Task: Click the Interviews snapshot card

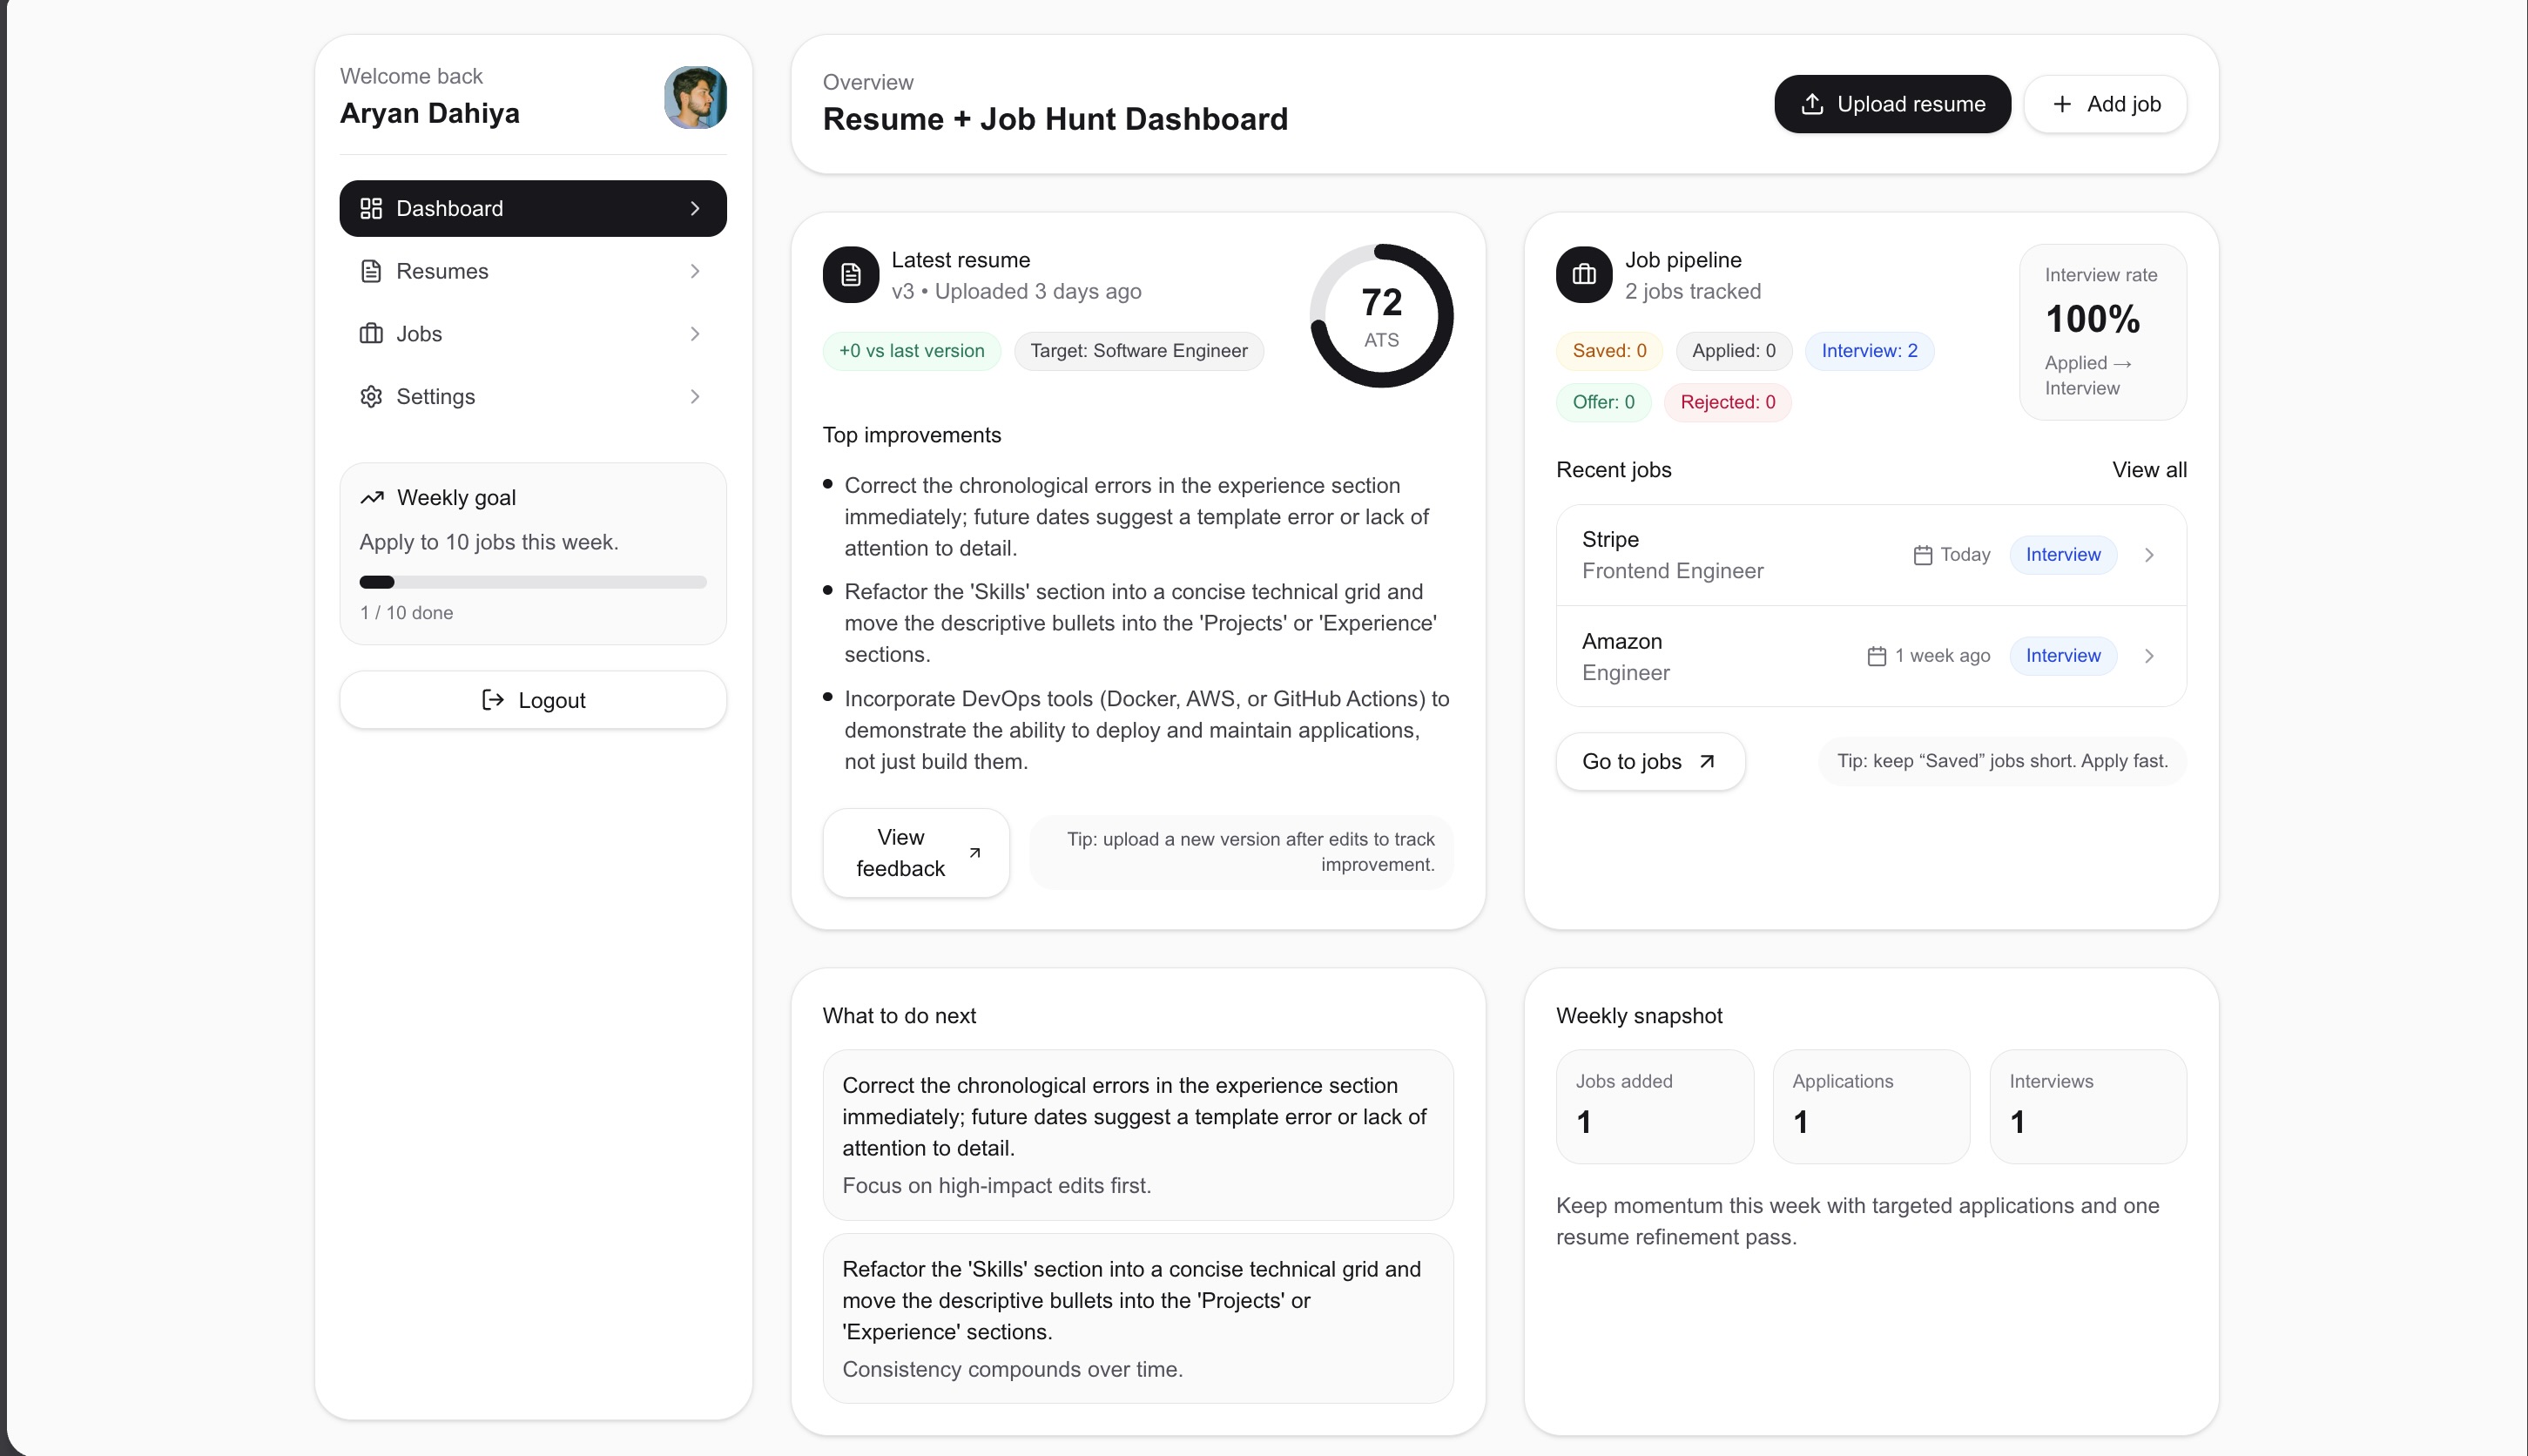Action: click(2088, 1107)
